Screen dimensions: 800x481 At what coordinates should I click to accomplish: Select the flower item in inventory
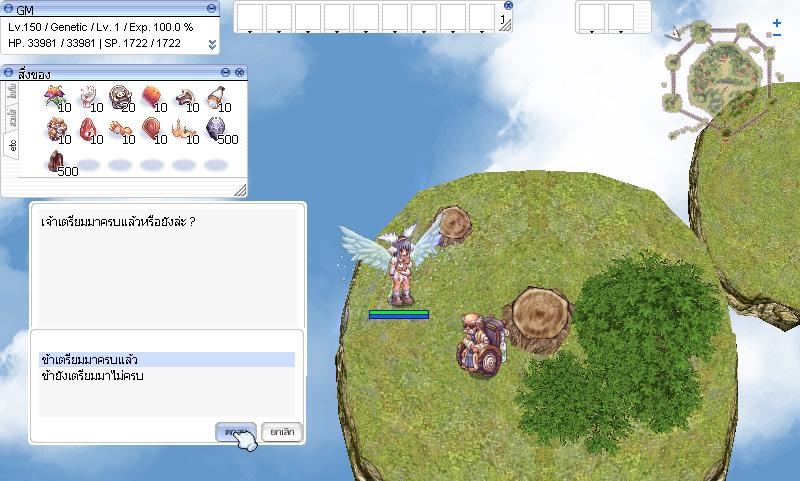[x=55, y=96]
